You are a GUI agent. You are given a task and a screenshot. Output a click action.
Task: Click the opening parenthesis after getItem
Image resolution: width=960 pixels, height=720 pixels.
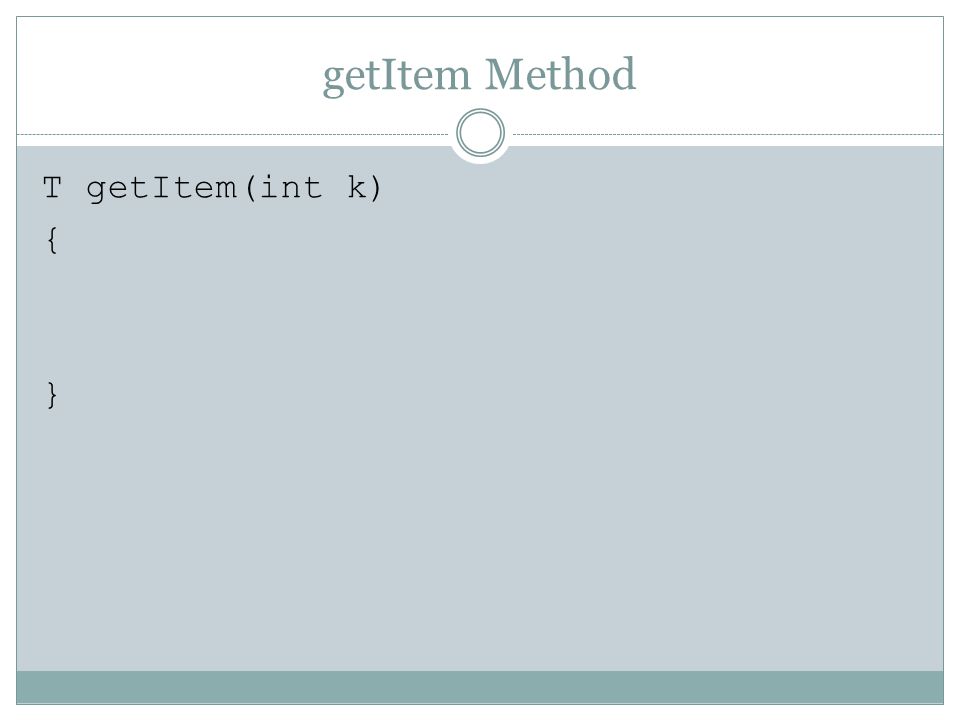pyautogui.click(x=250, y=188)
